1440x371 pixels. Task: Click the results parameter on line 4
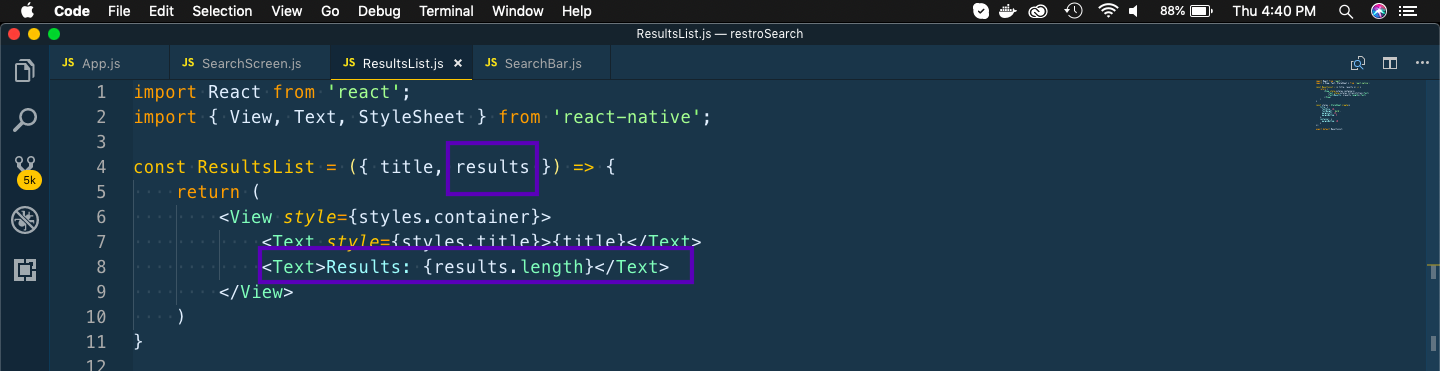[492, 167]
